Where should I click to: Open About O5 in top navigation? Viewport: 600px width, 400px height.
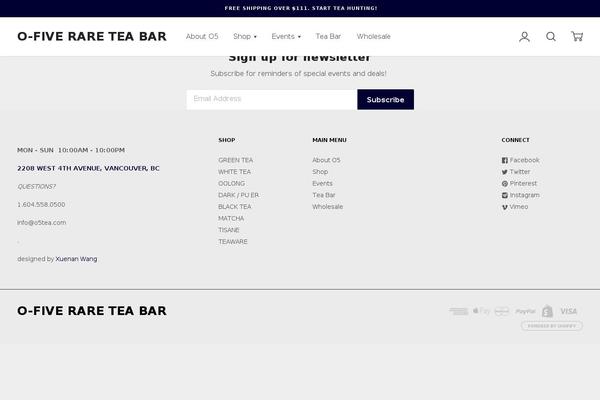click(x=202, y=36)
